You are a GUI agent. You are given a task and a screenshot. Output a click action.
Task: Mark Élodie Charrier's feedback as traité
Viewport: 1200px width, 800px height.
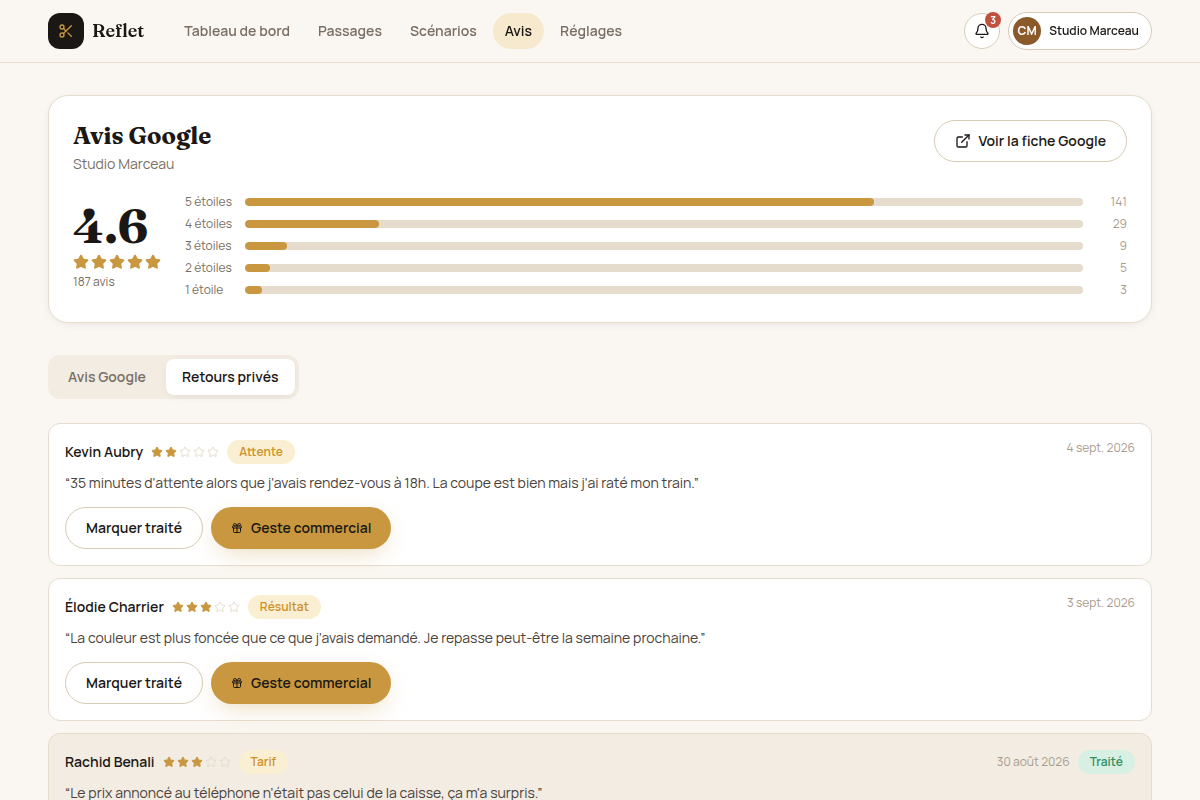point(134,683)
